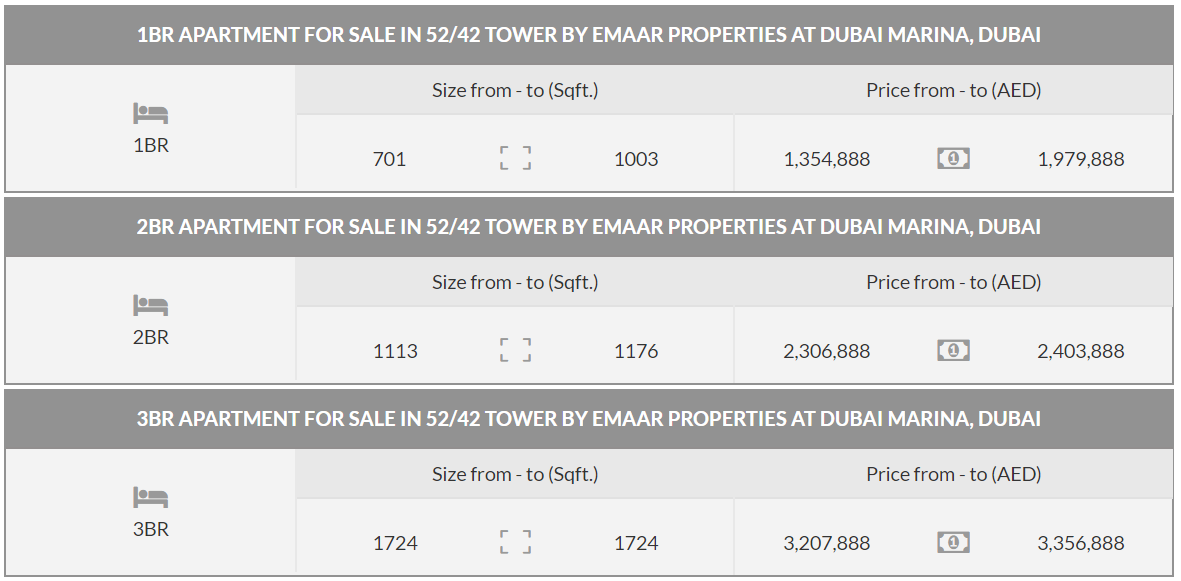Click the money icon in 2BR price row
Viewport: 1181px width, 581px height.
(x=954, y=350)
